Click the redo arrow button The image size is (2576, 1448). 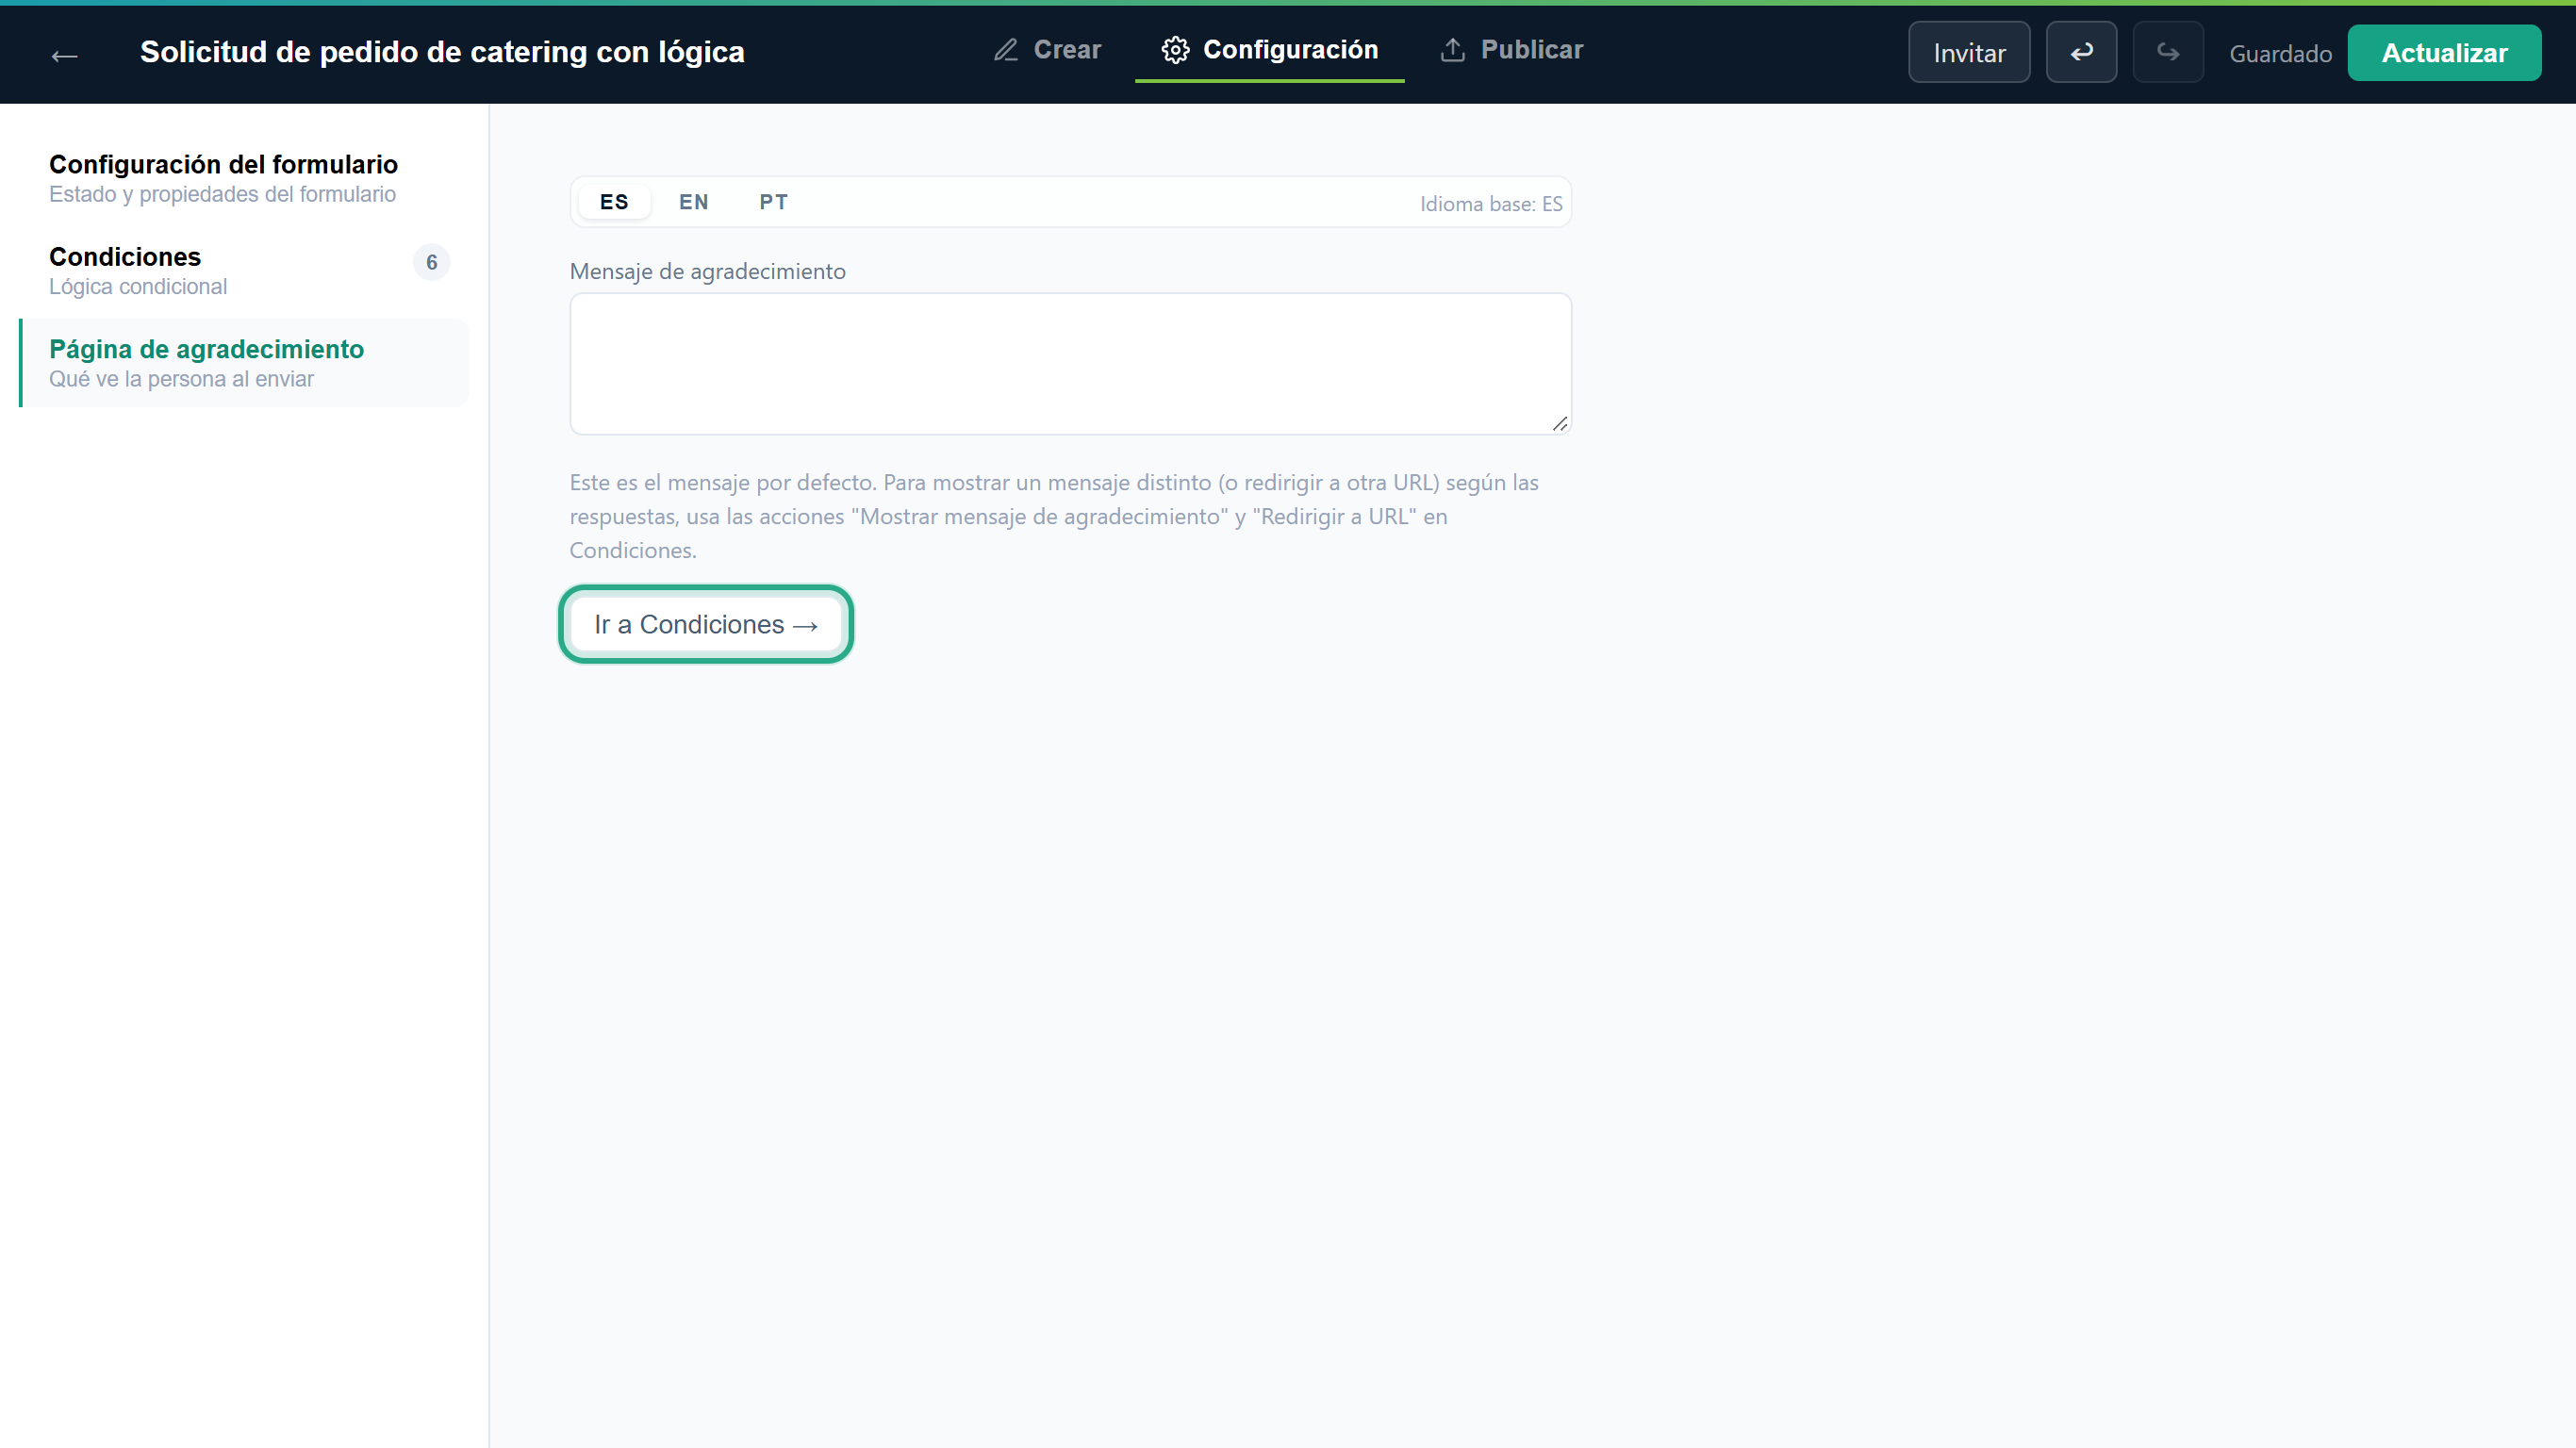pyautogui.click(x=2167, y=52)
